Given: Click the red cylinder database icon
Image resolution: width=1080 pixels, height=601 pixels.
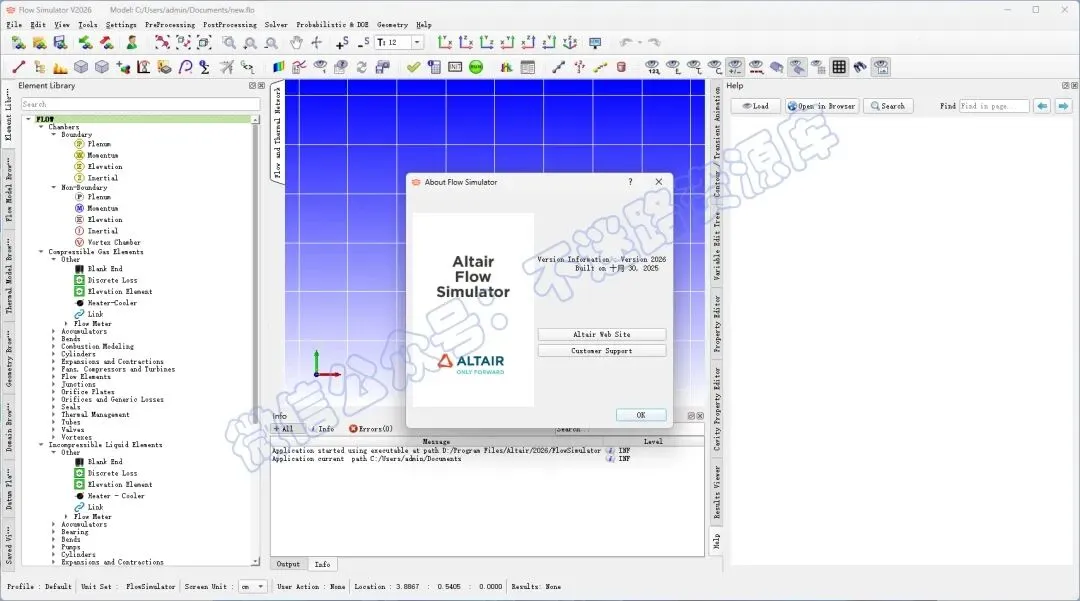Looking at the screenshot, I should (x=621, y=67).
